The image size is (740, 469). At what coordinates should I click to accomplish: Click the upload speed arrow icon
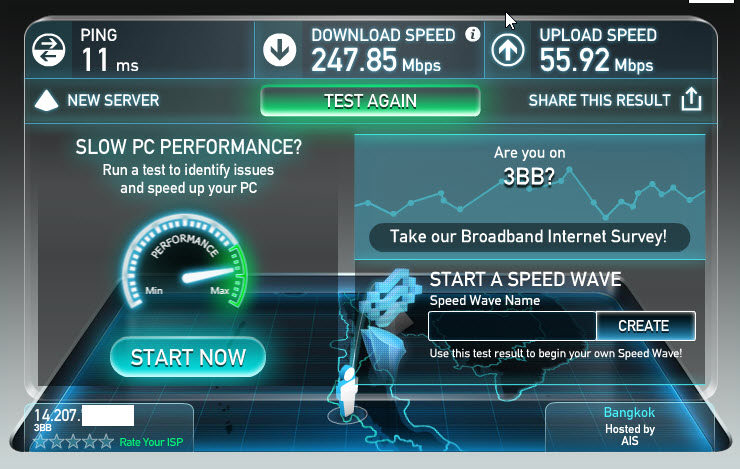click(508, 50)
